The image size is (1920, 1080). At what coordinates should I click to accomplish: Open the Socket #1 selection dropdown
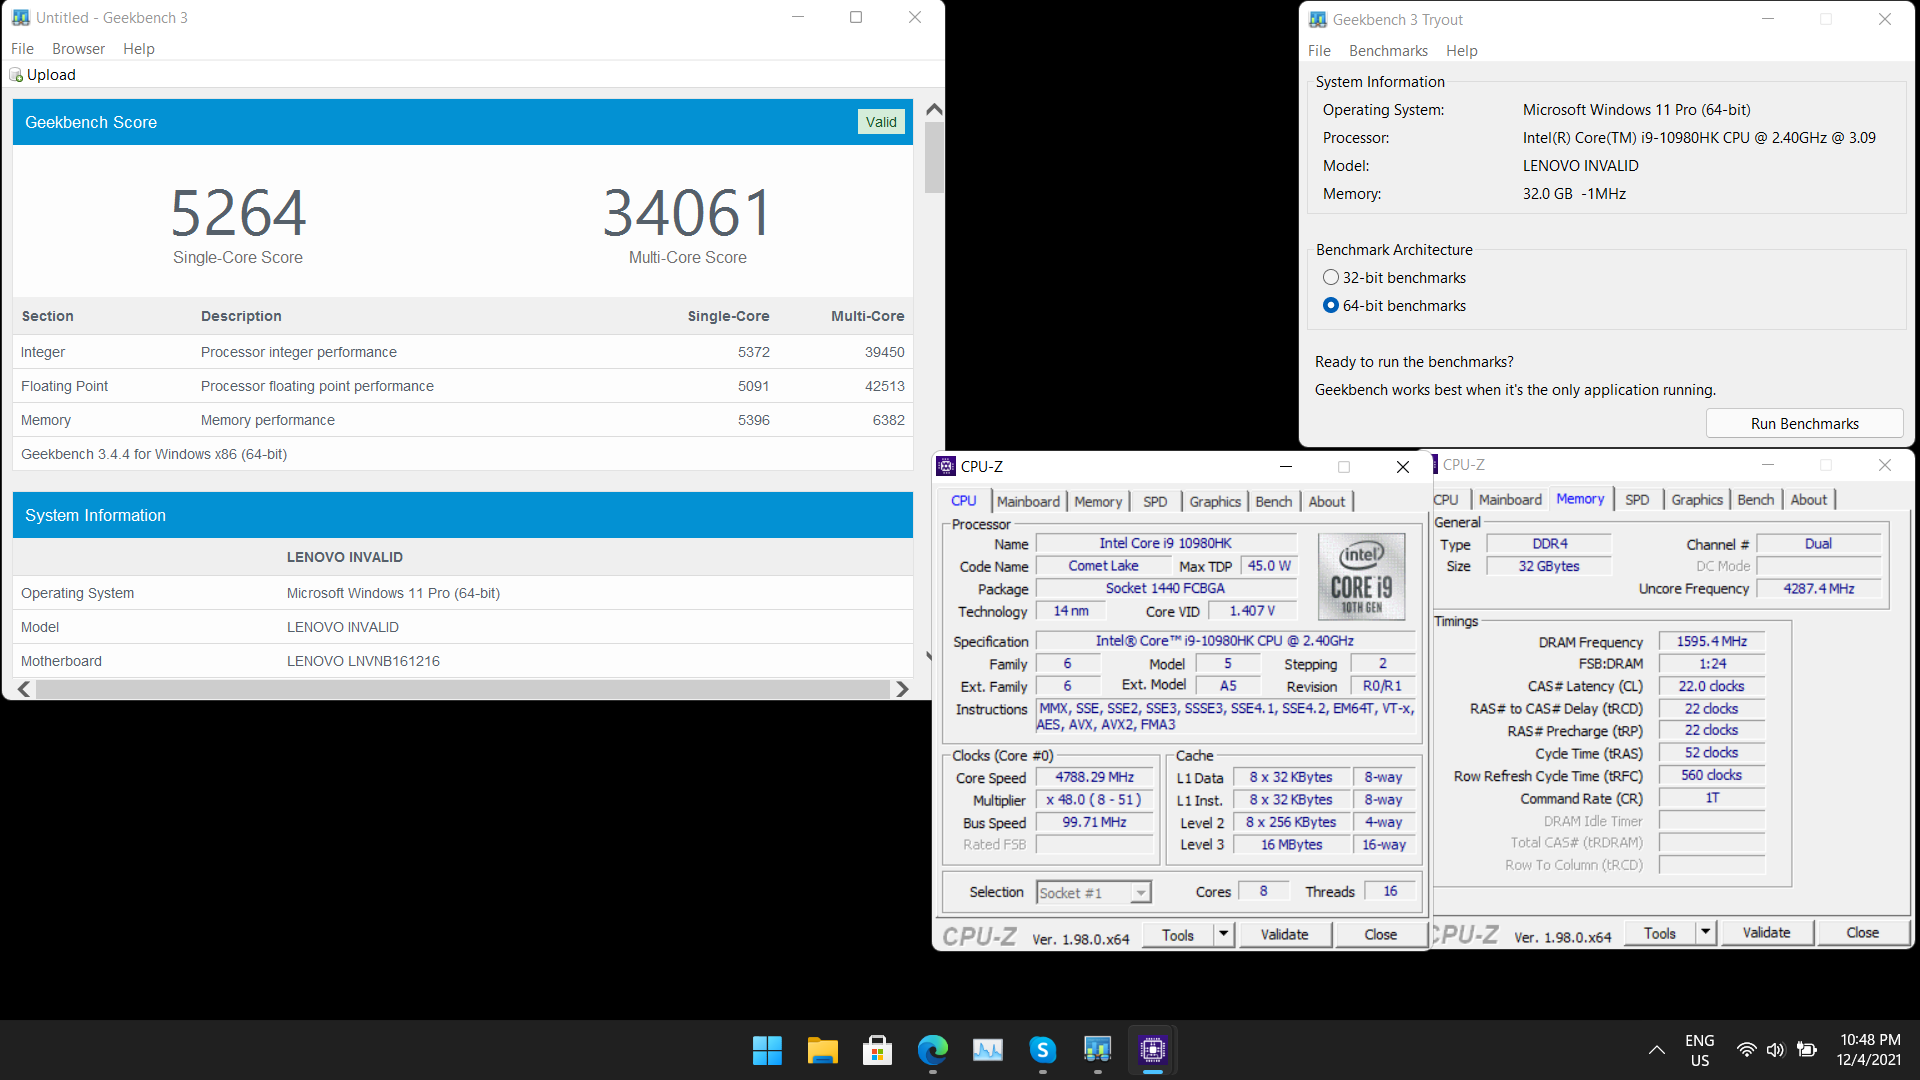tap(1093, 892)
